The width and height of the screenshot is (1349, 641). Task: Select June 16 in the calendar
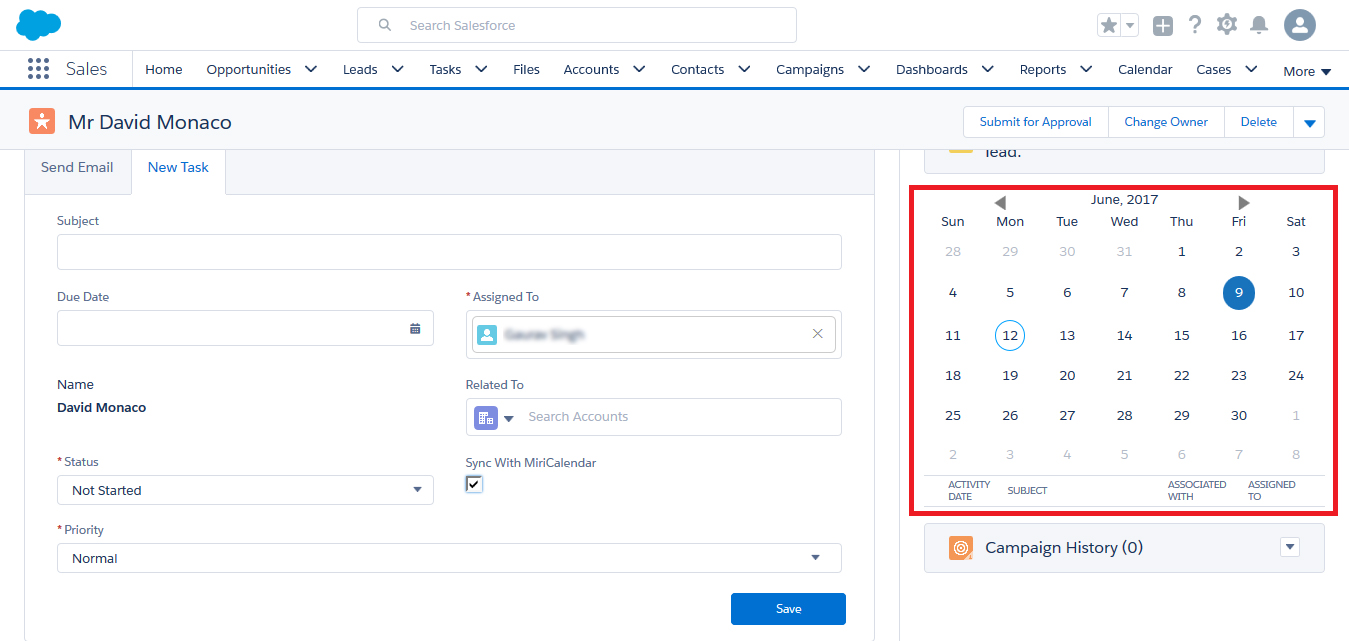tap(1238, 336)
